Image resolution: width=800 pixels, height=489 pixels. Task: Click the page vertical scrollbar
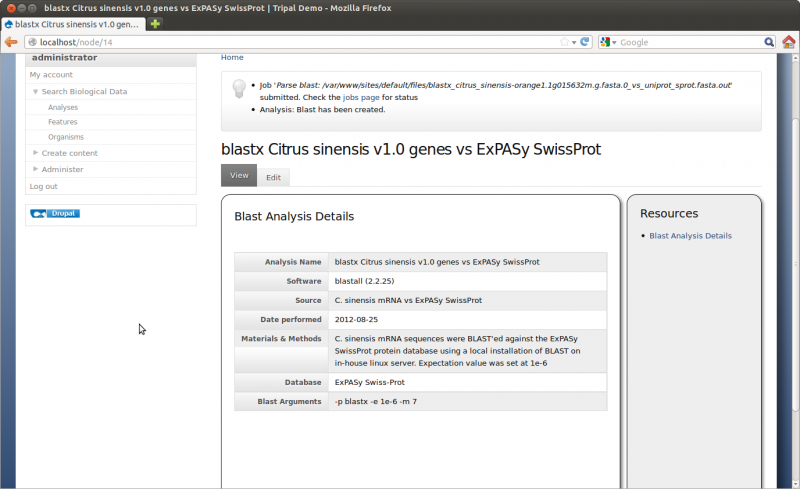(x=795, y=264)
